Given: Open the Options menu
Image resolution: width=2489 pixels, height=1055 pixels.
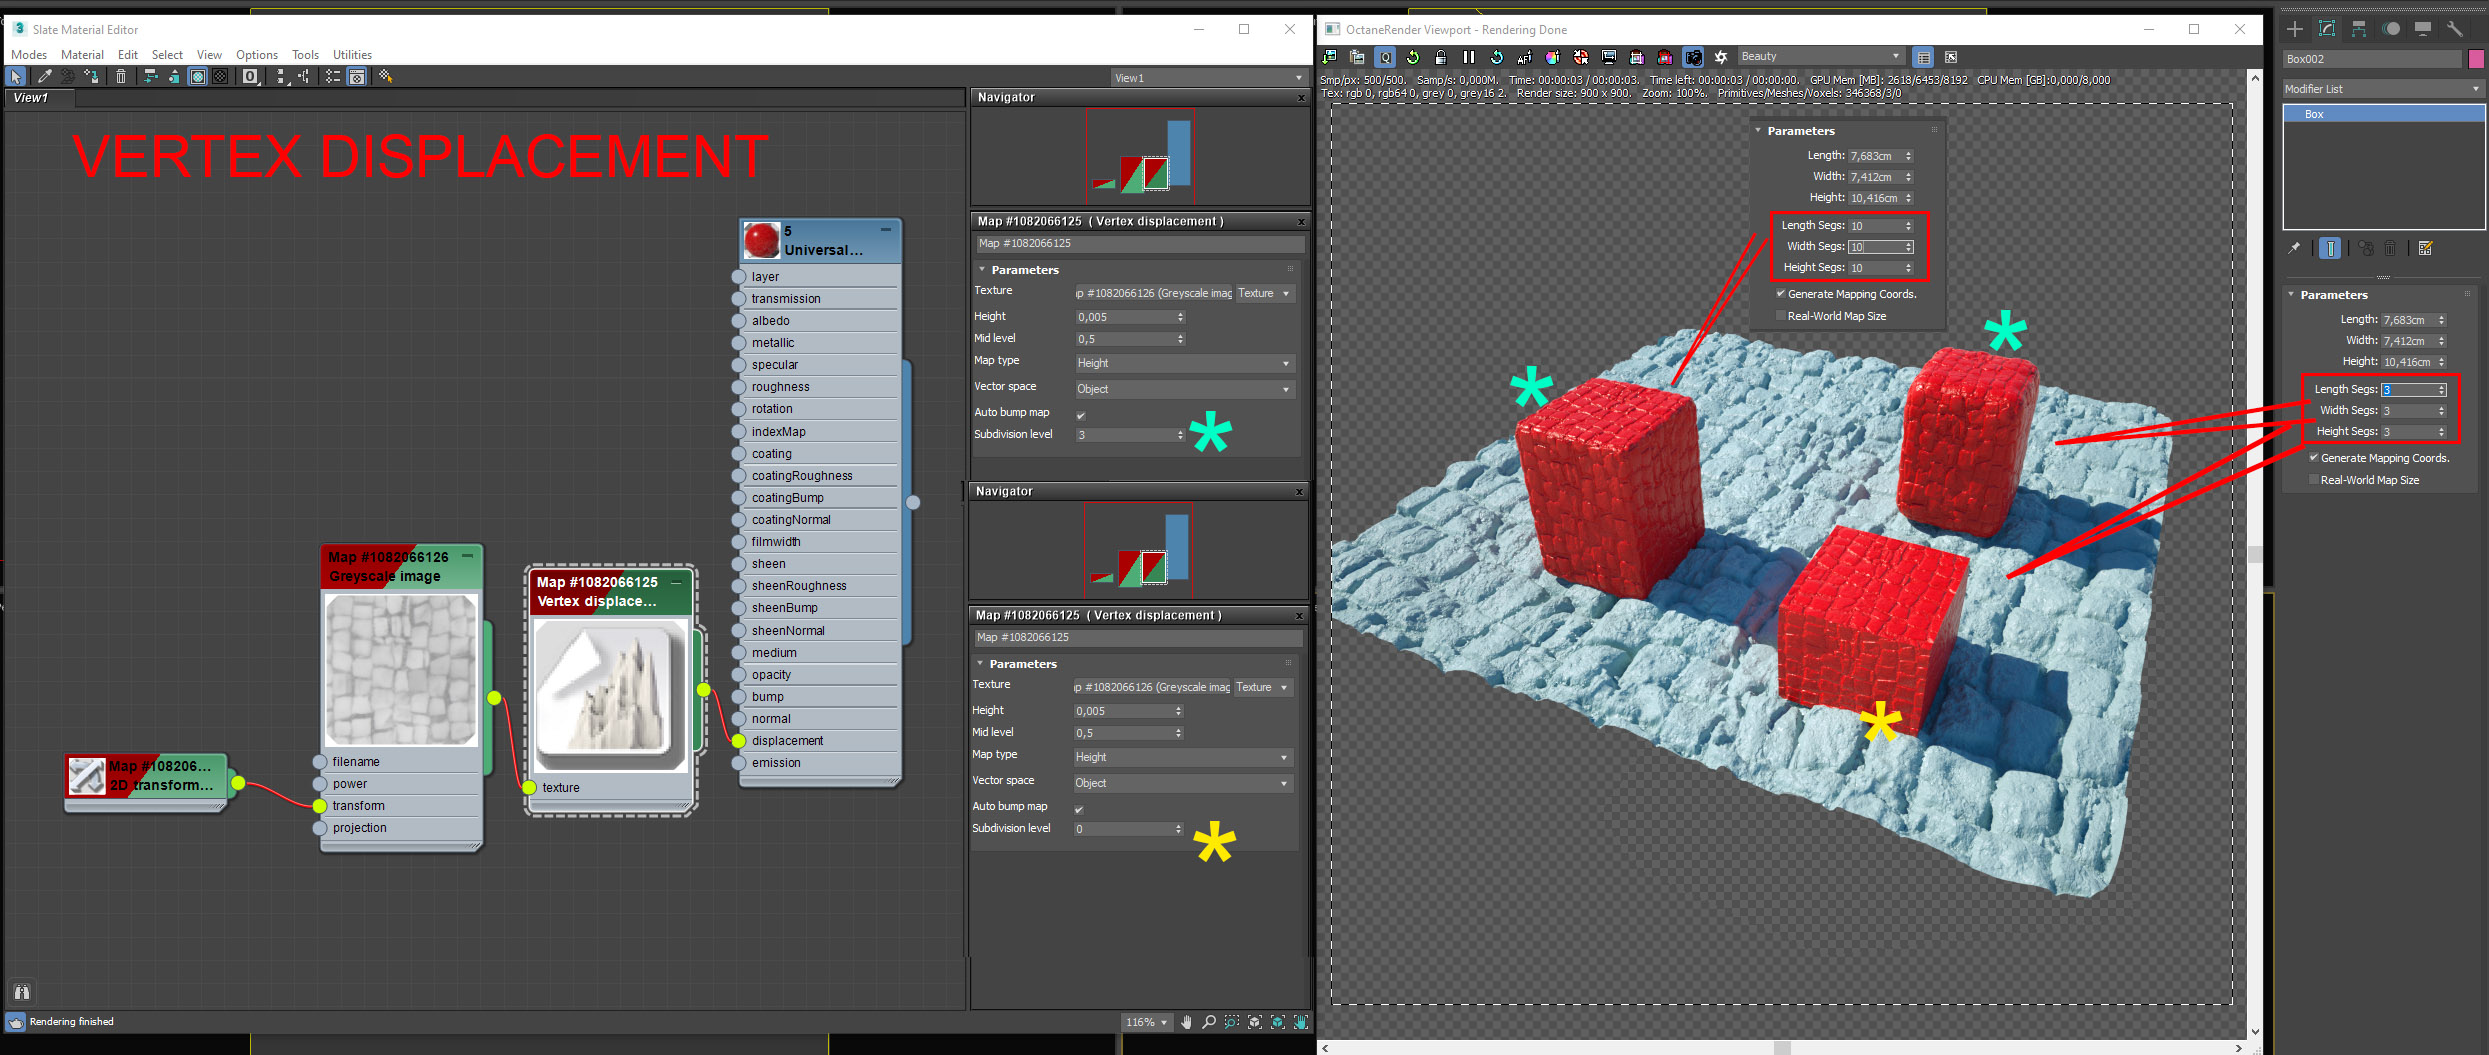Looking at the screenshot, I should (x=257, y=55).
